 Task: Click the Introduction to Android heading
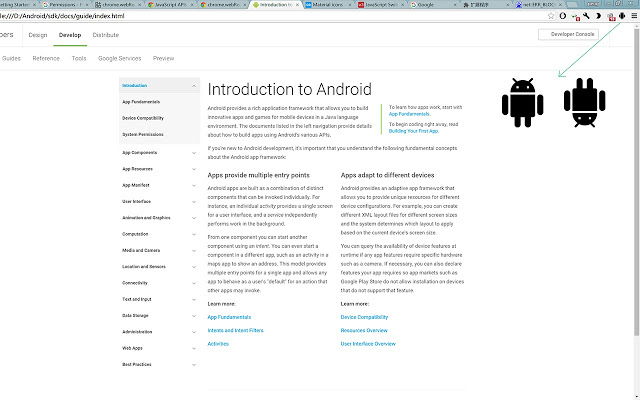[x=289, y=89]
